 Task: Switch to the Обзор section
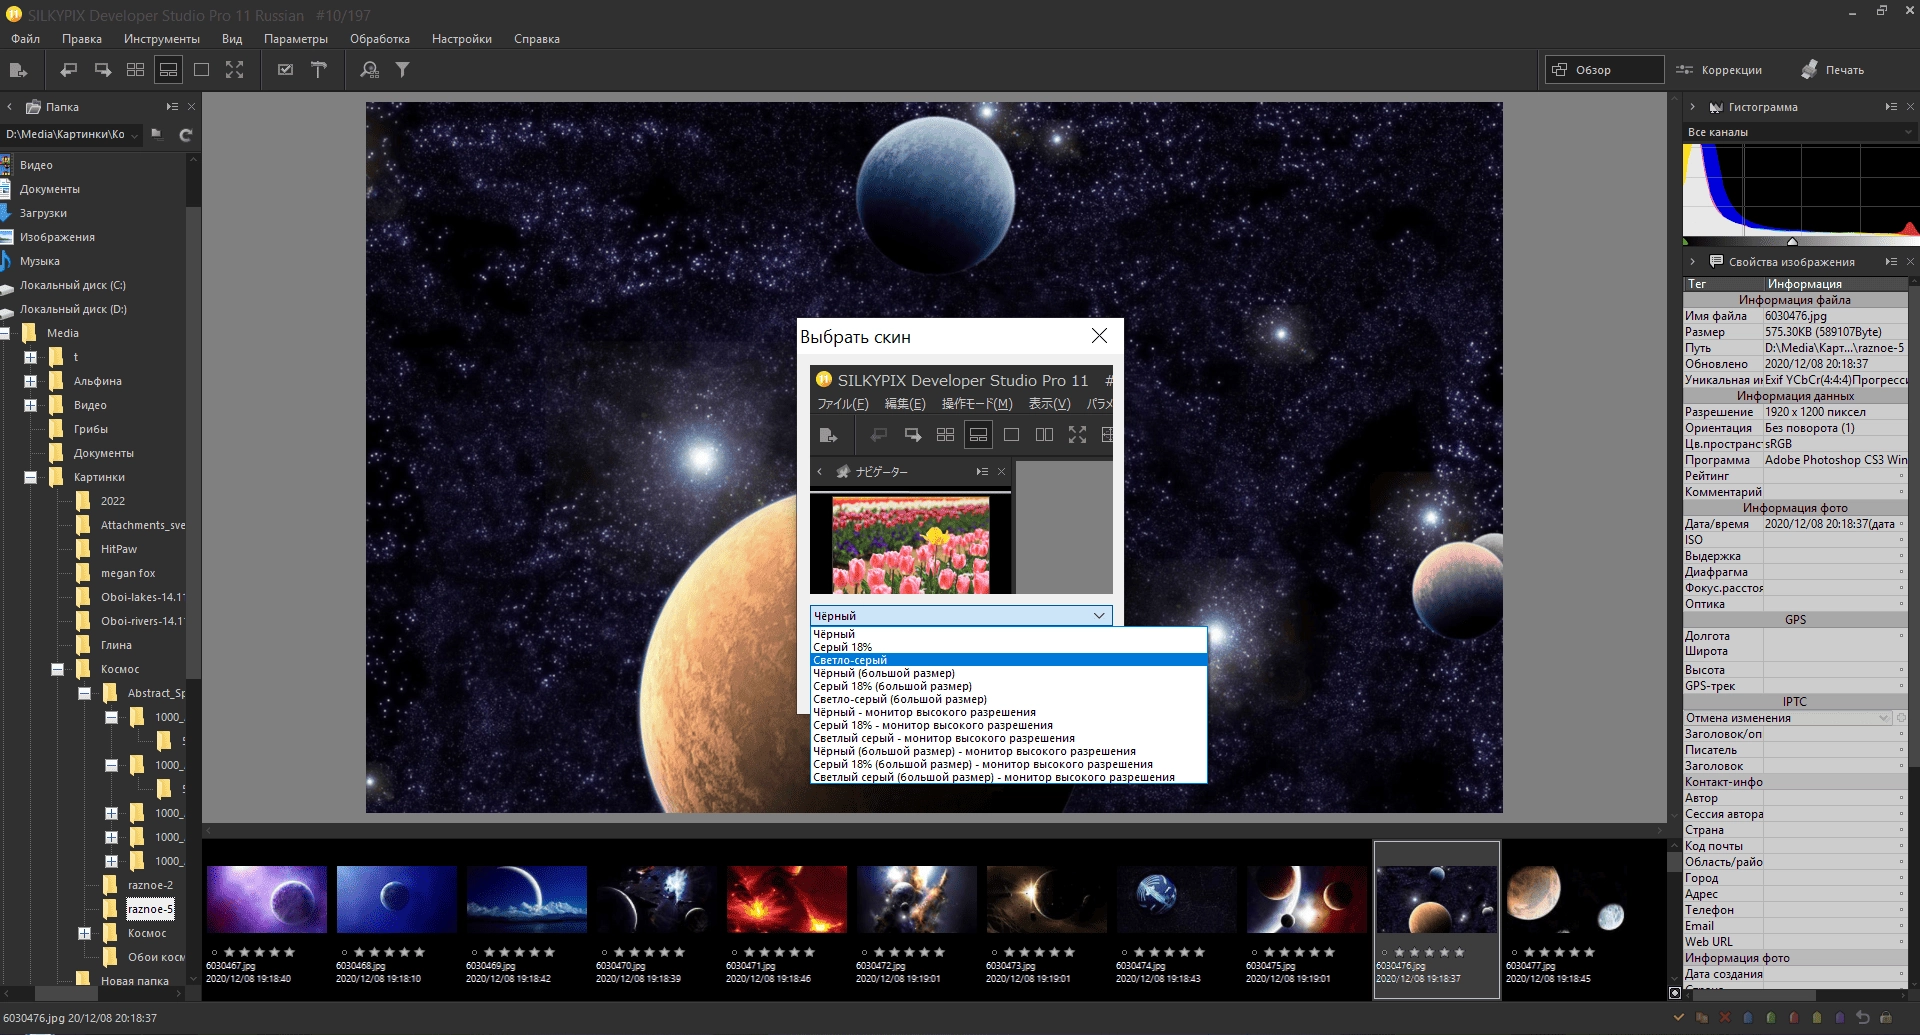(x=1604, y=70)
